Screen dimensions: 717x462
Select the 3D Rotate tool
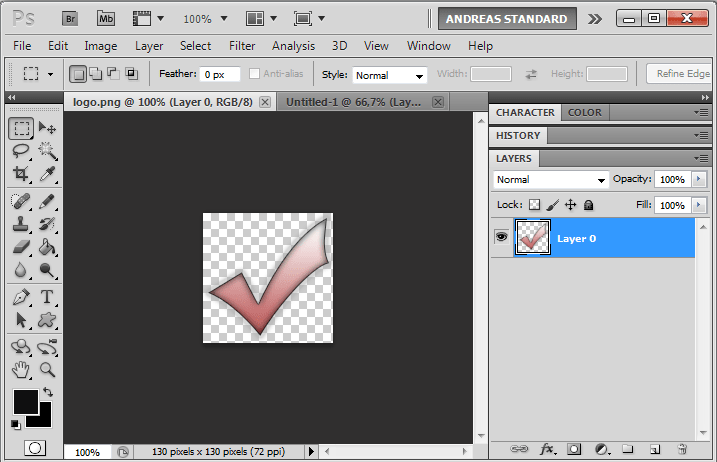click(21, 348)
